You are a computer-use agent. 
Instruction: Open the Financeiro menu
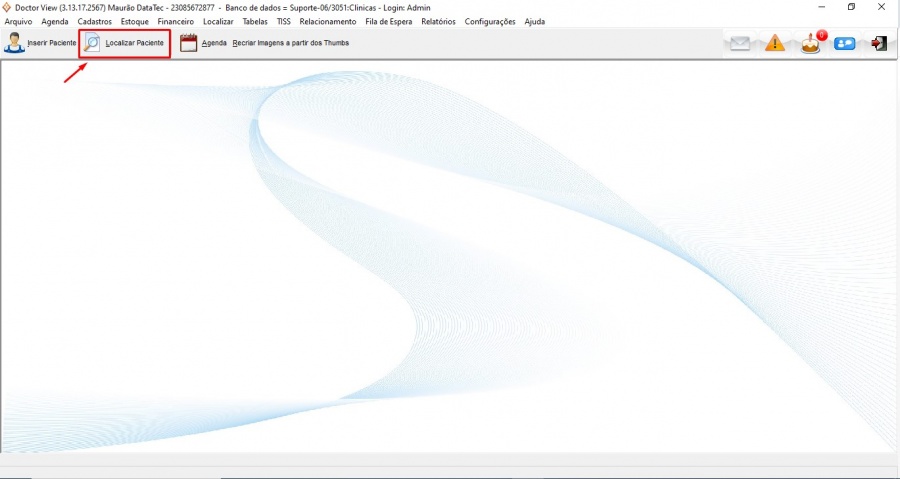click(176, 21)
